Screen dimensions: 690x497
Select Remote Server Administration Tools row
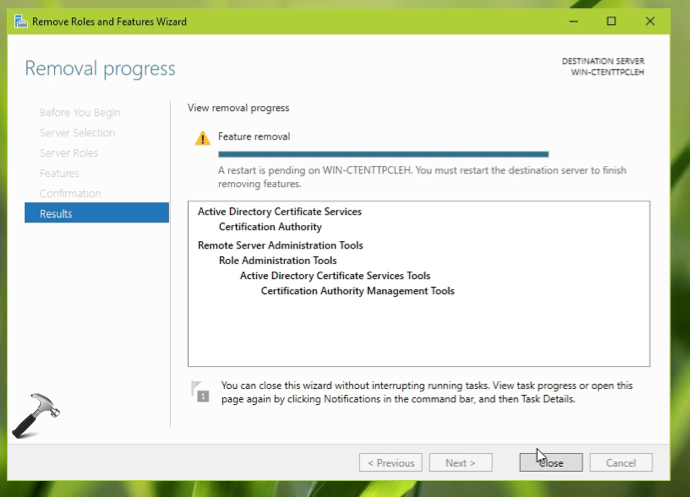280,245
